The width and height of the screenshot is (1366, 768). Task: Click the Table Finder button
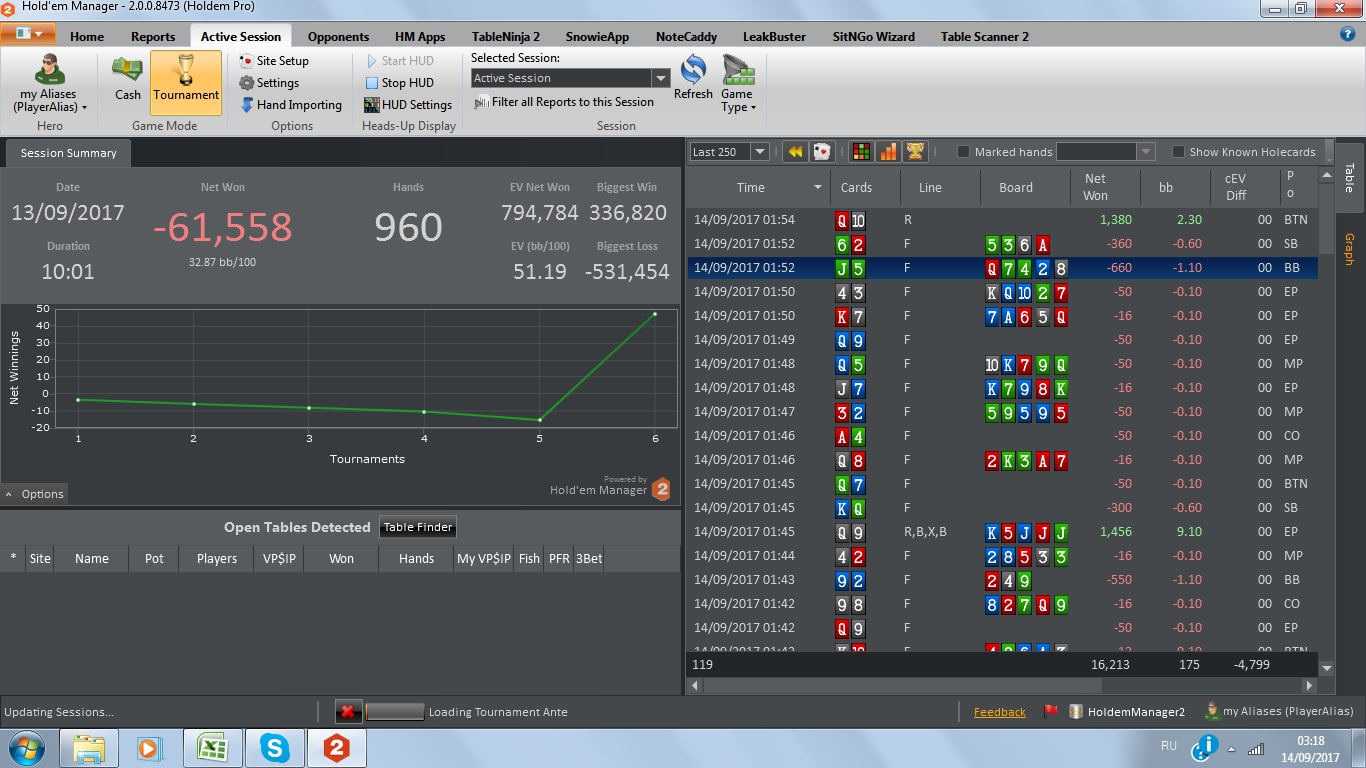click(x=419, y=527)
